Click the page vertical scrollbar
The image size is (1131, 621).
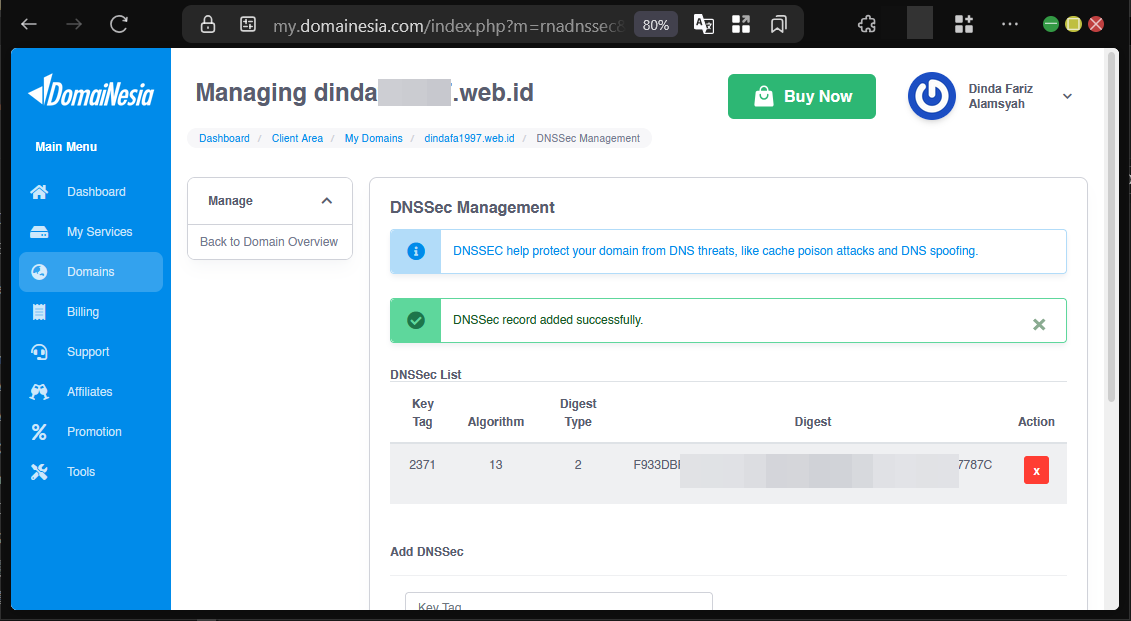tap(1112, 226)
